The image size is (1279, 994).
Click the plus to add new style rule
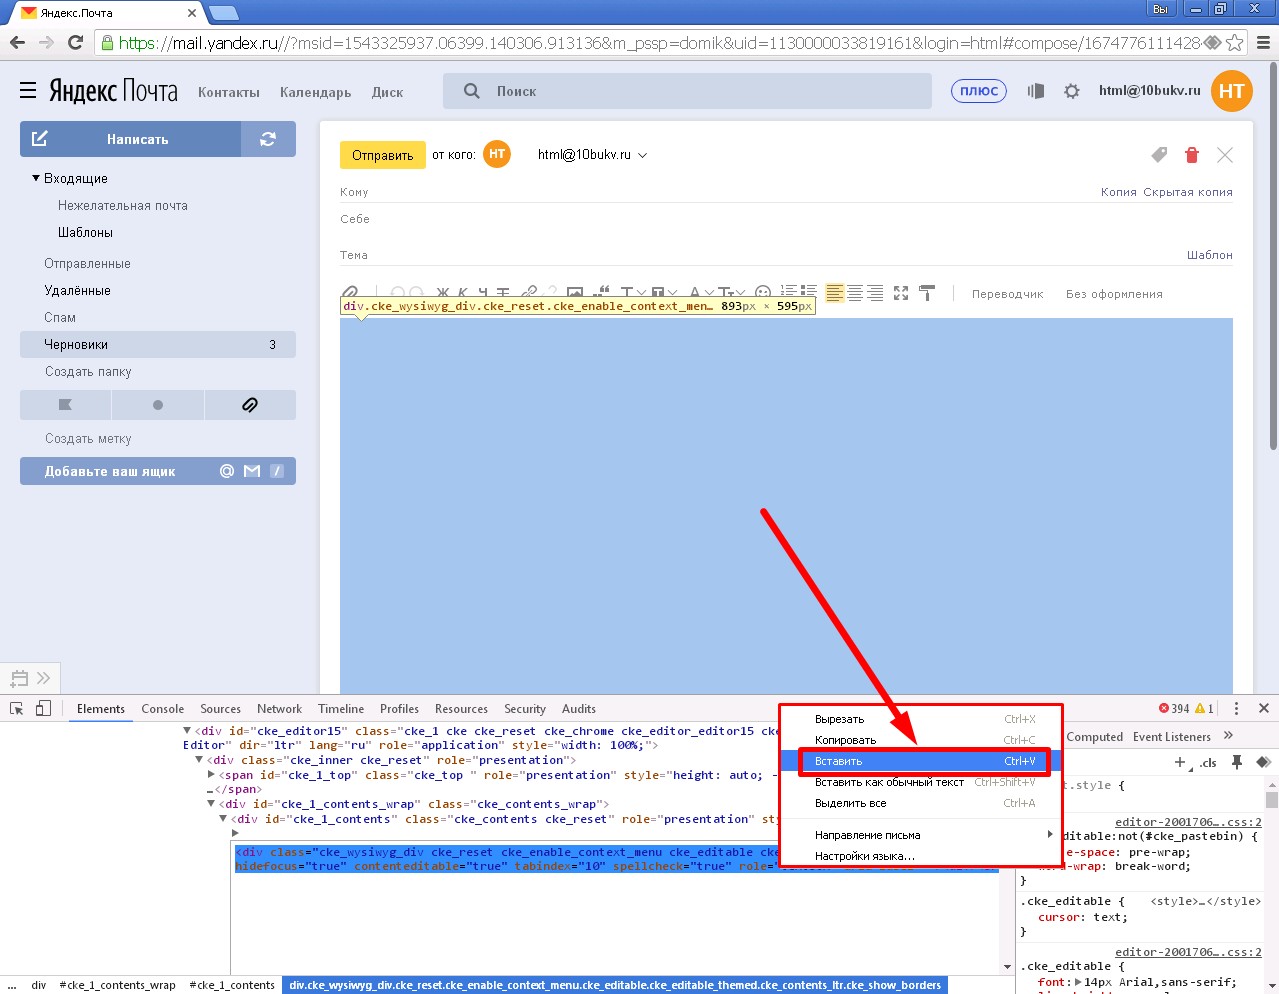(x=1180, y=762)
